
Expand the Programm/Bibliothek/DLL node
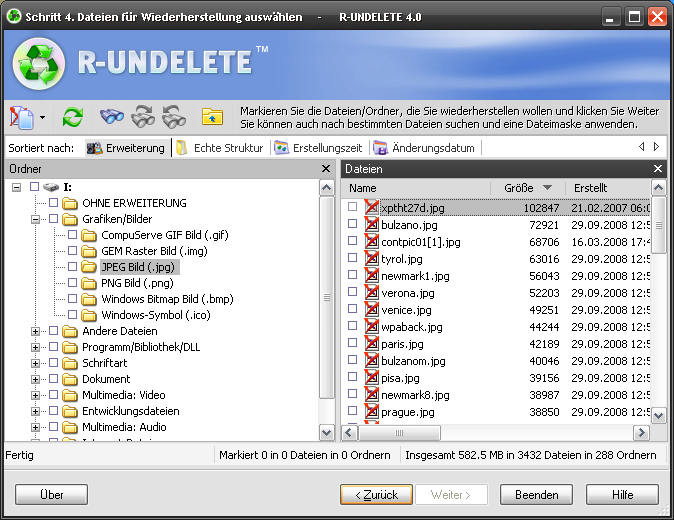(35, 347)
